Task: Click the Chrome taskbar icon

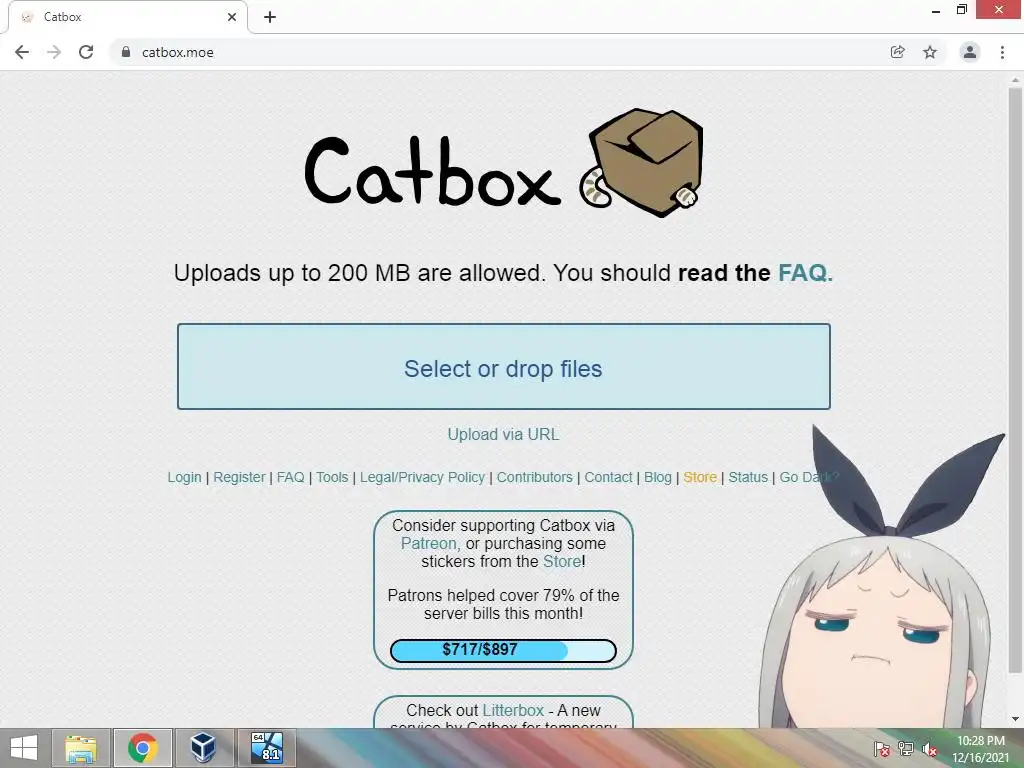Action: [x=143, y=748]
